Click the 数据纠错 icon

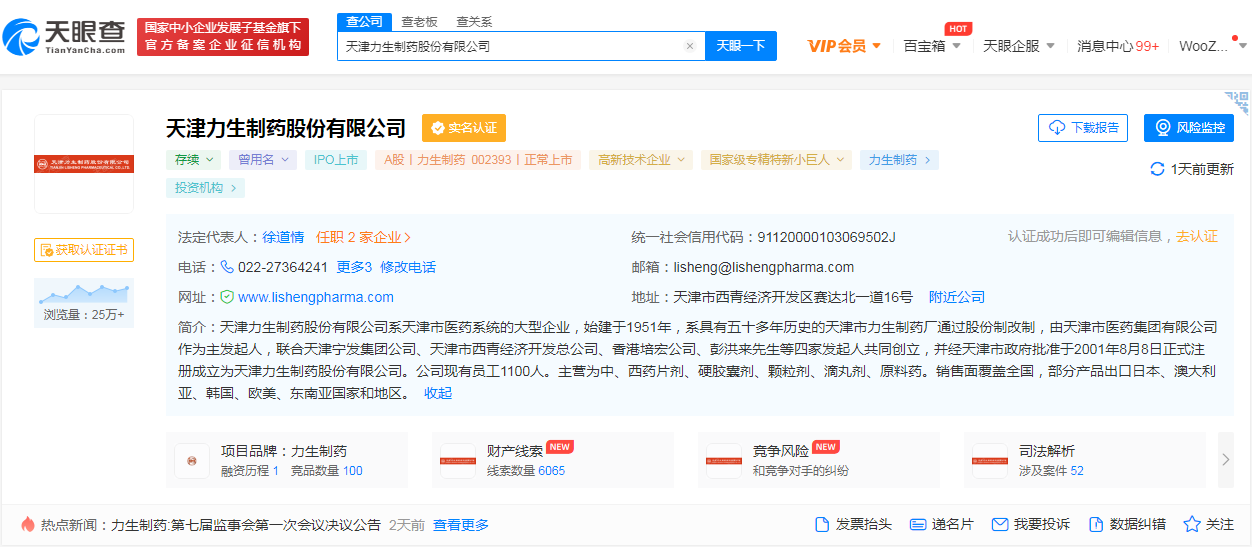(1096, 524)
